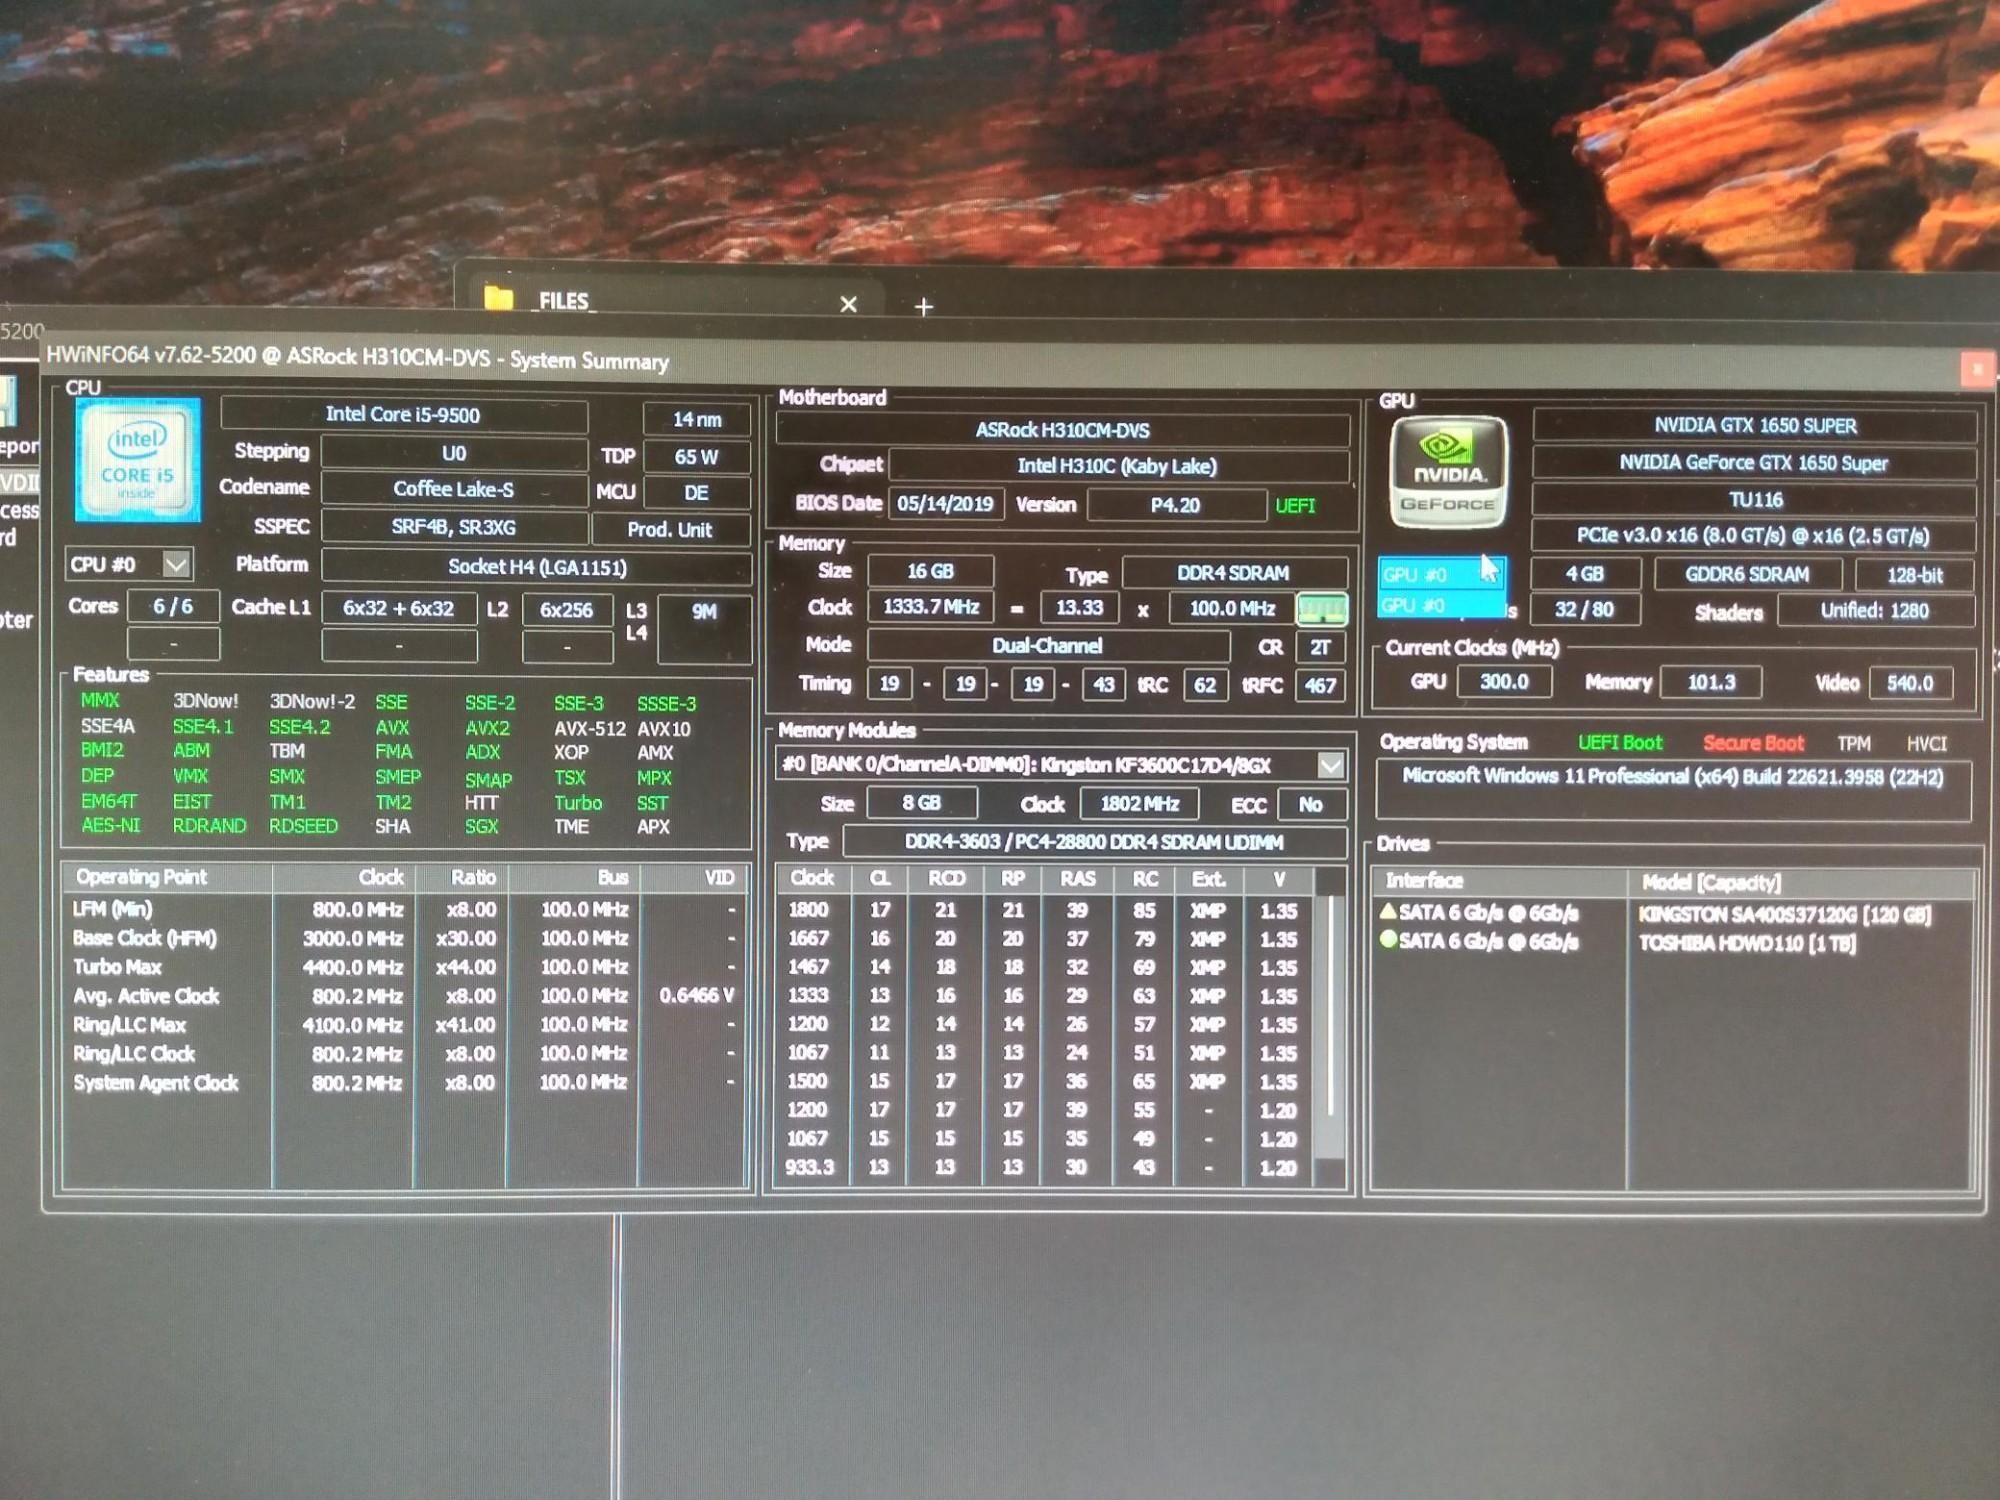The height and width of the screenshot is (1500, 2000).
Task: Click the 933.3 memory timing row
Action: (x=1046, y=1167)
